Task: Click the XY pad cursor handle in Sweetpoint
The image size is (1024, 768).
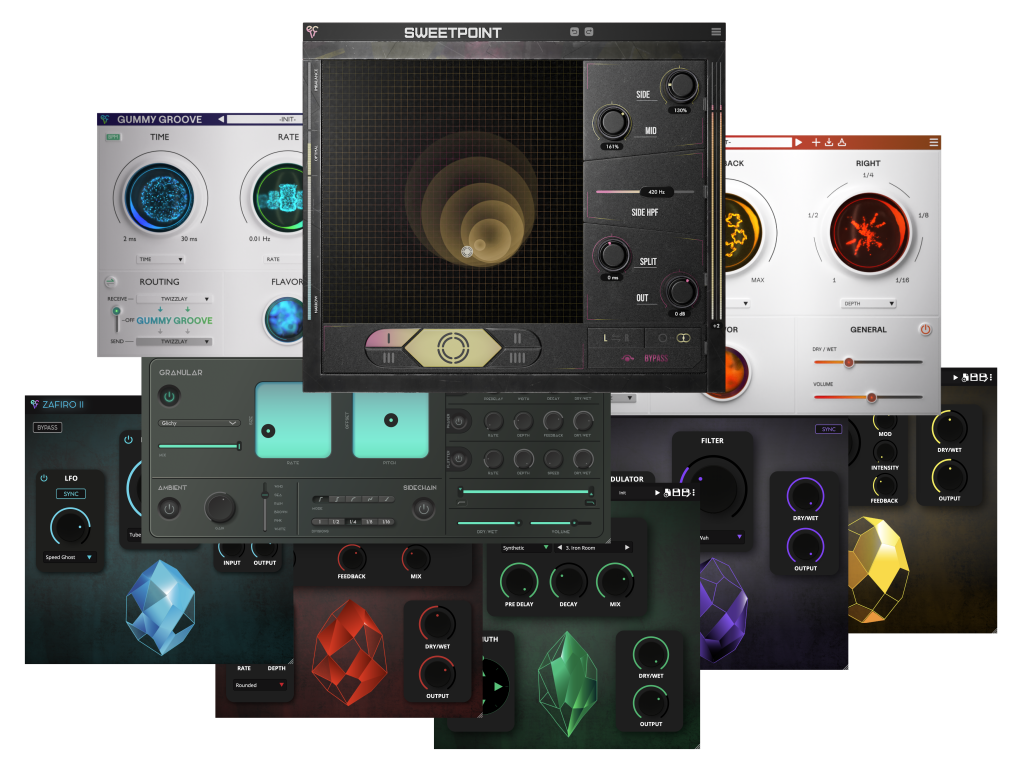Action: 467,251
